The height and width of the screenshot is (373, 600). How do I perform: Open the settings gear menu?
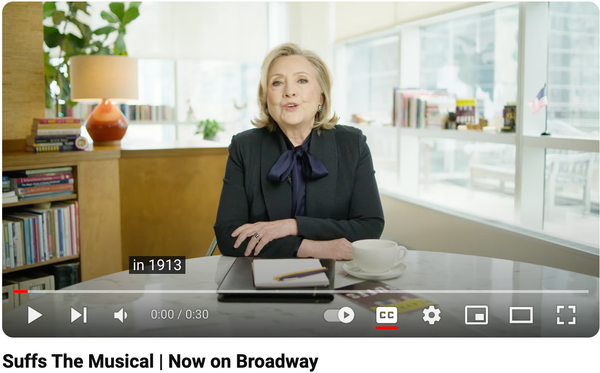click(432, 315)
